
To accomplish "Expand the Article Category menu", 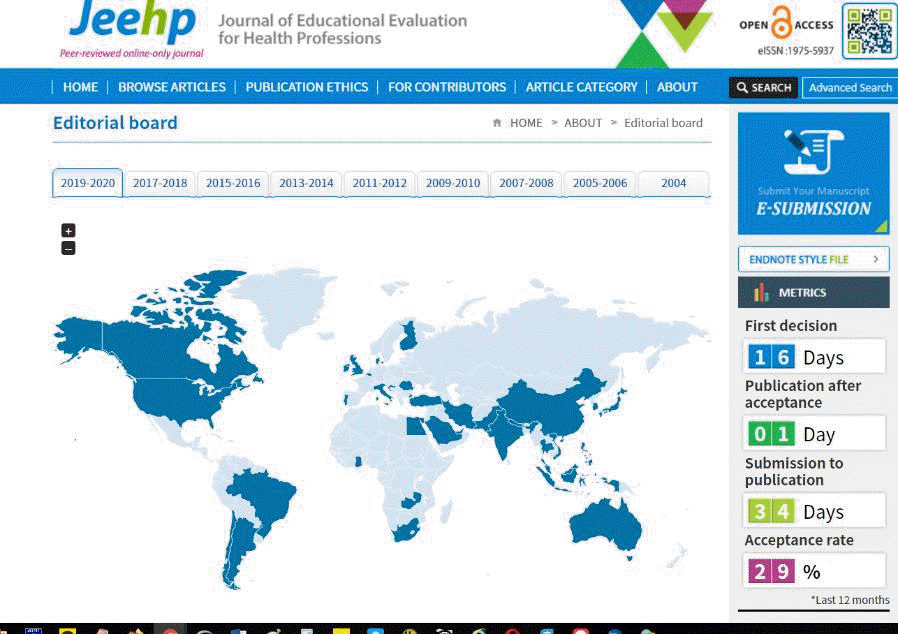I will (581, 87).
